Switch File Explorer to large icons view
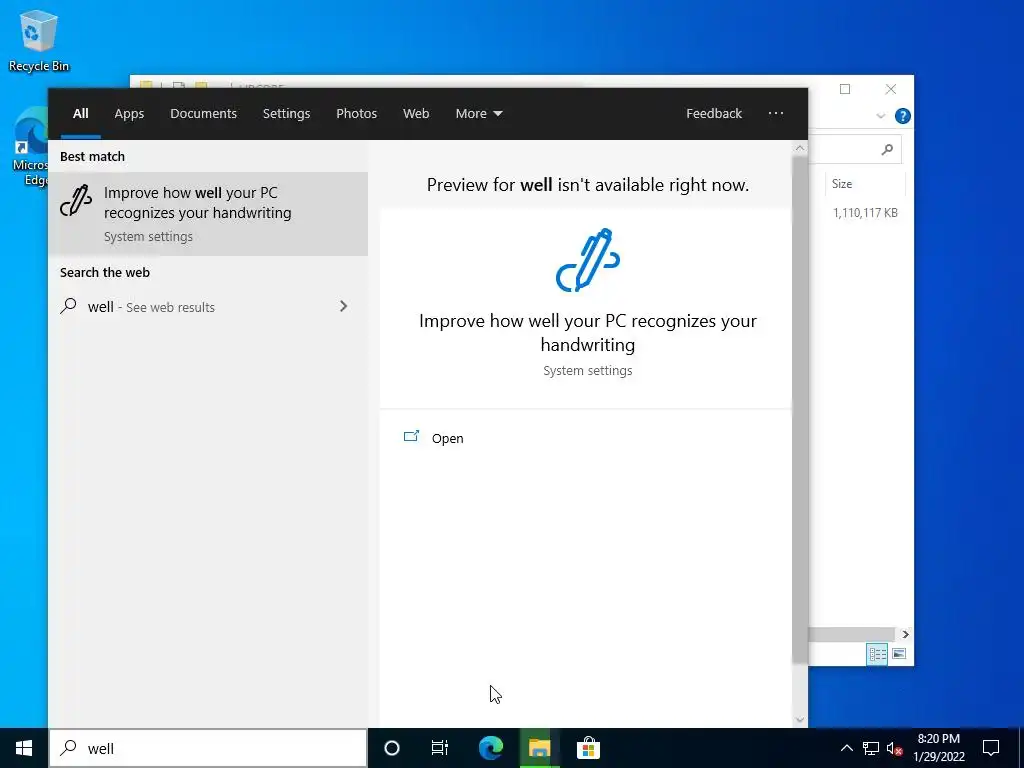 click(x=899, y=654)
